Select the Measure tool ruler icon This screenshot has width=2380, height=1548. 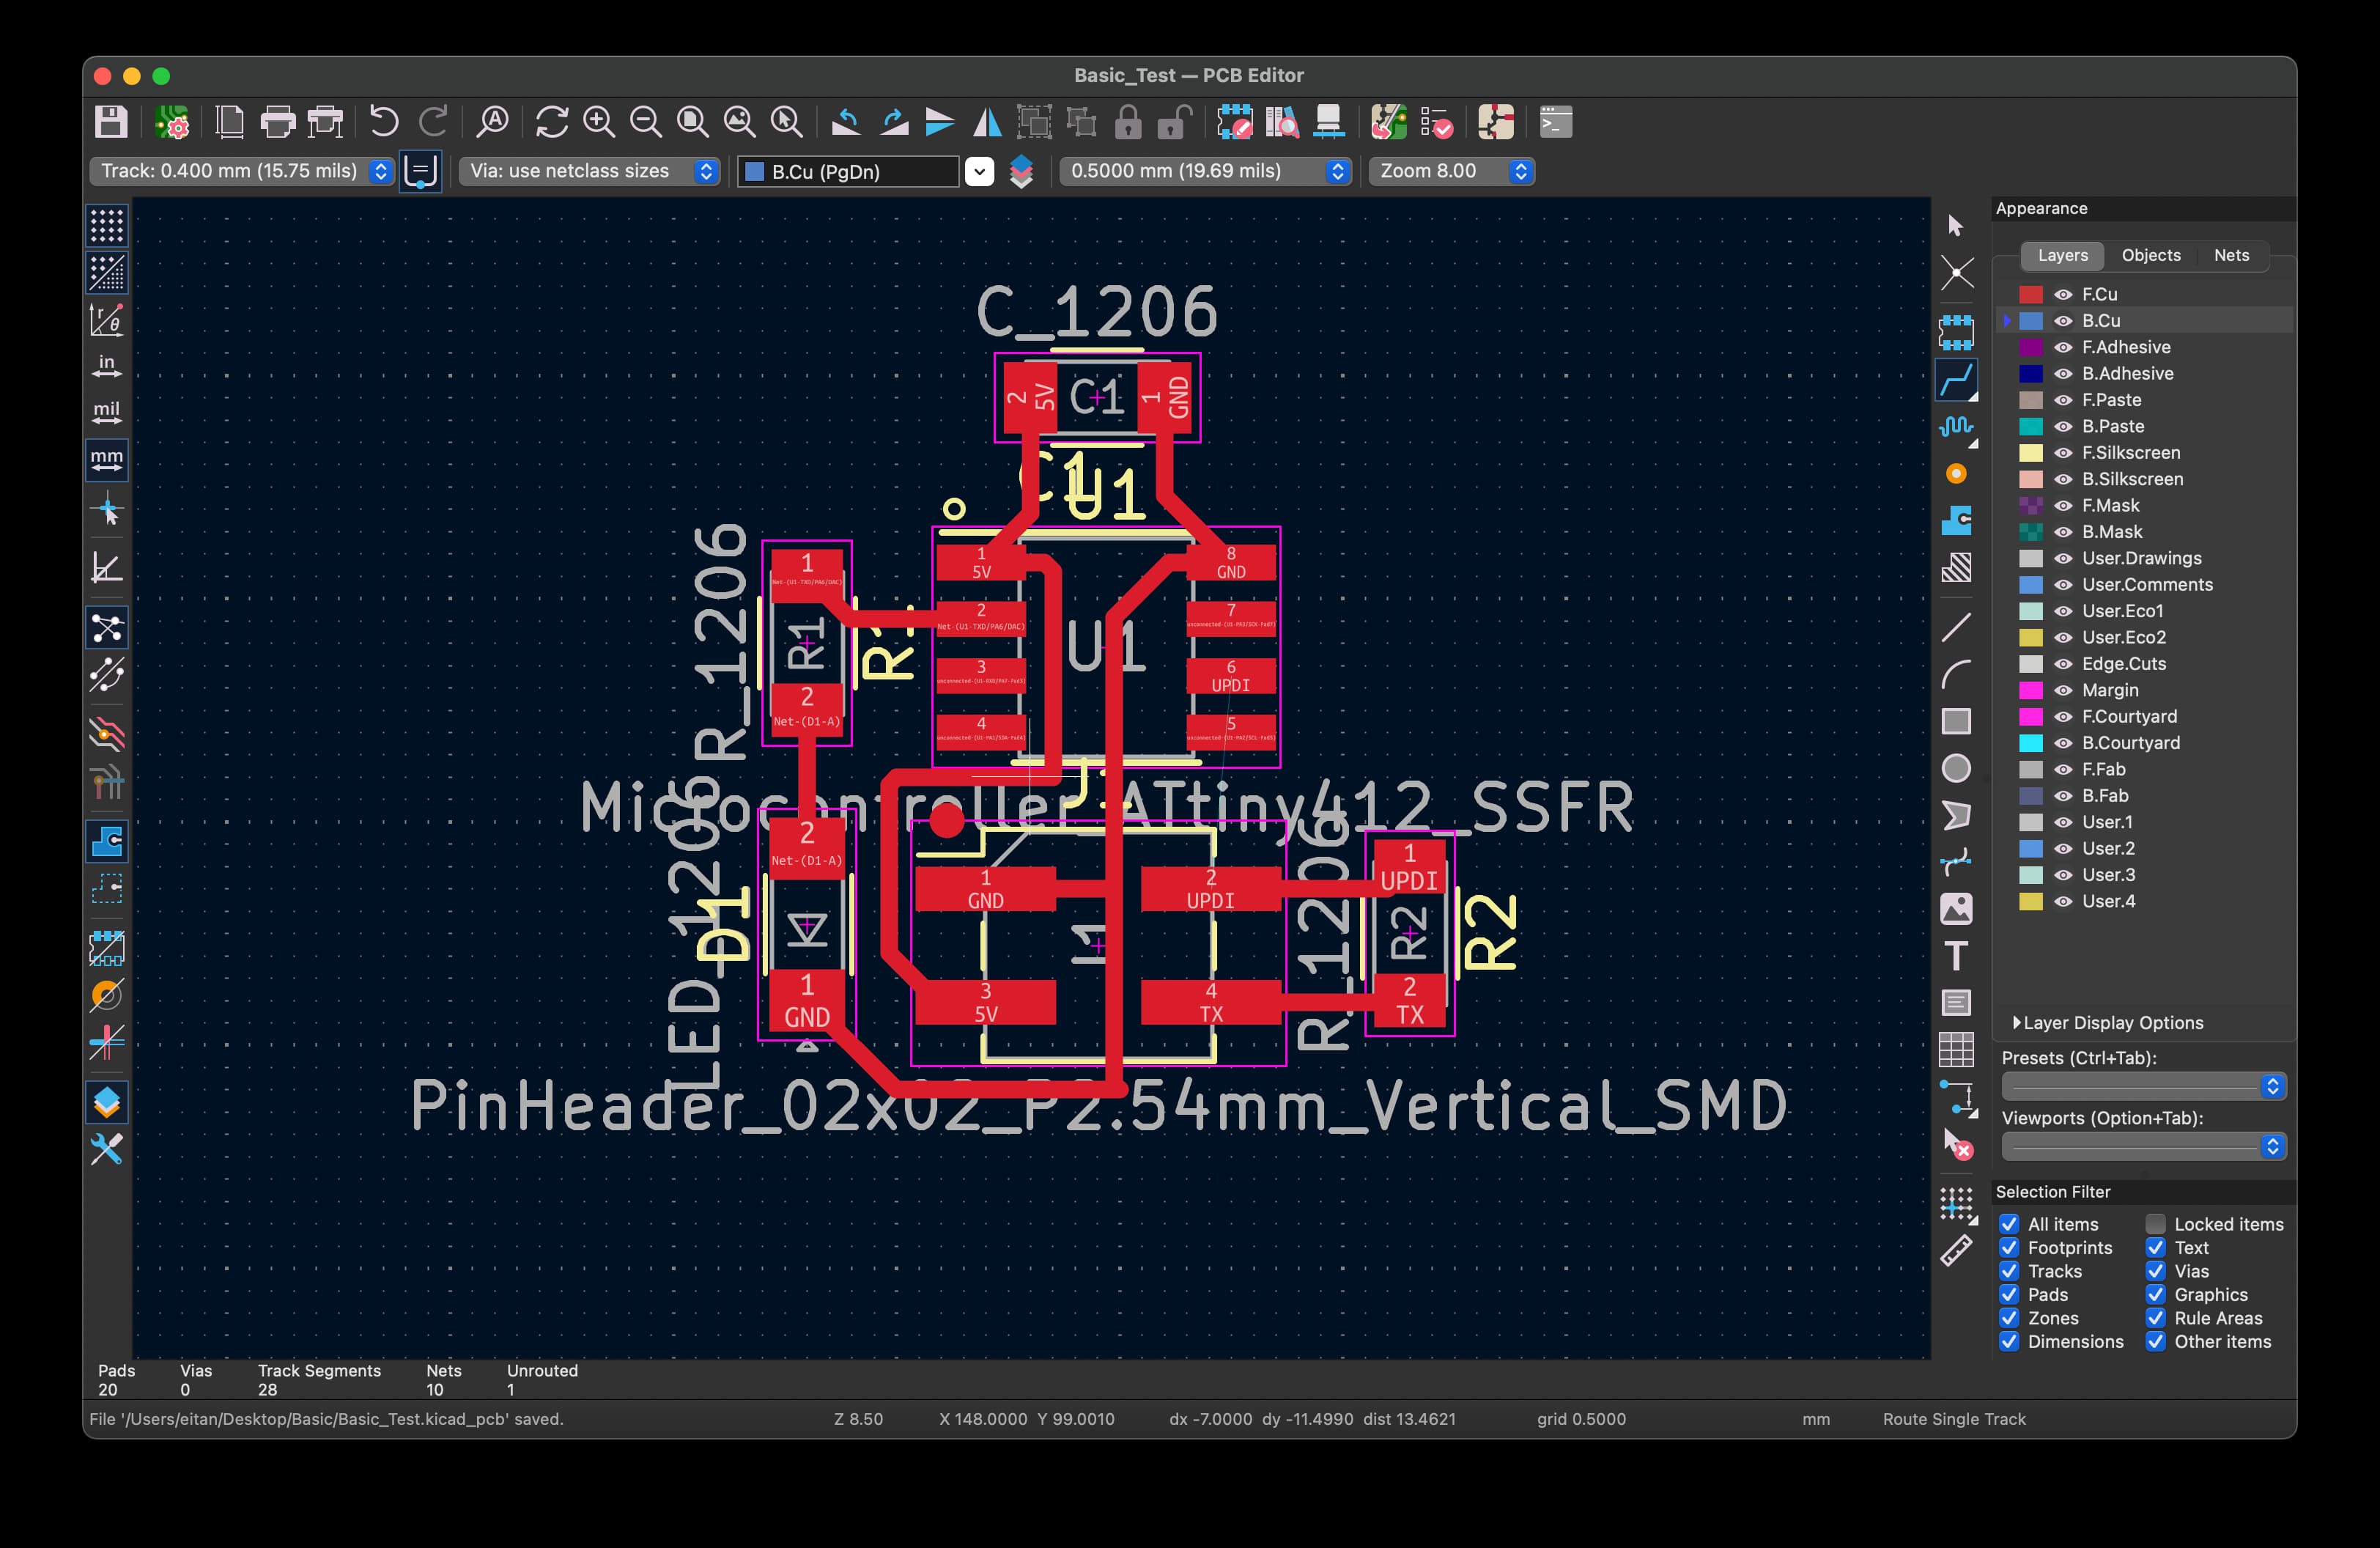1956,1250
